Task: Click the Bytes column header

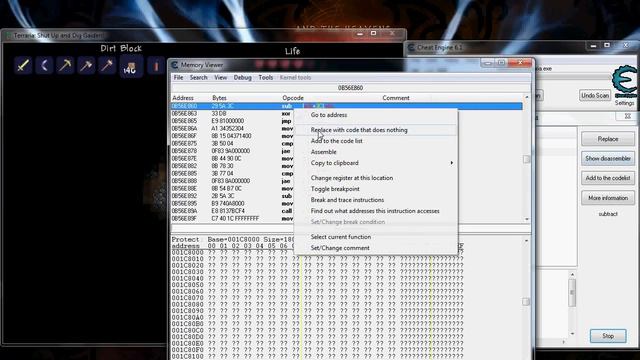Action: click(219, 98)
